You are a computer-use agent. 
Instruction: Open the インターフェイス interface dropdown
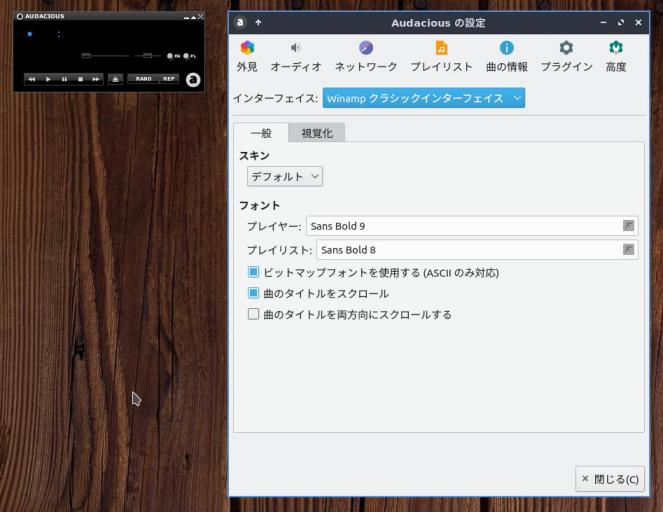click(424, 98)
